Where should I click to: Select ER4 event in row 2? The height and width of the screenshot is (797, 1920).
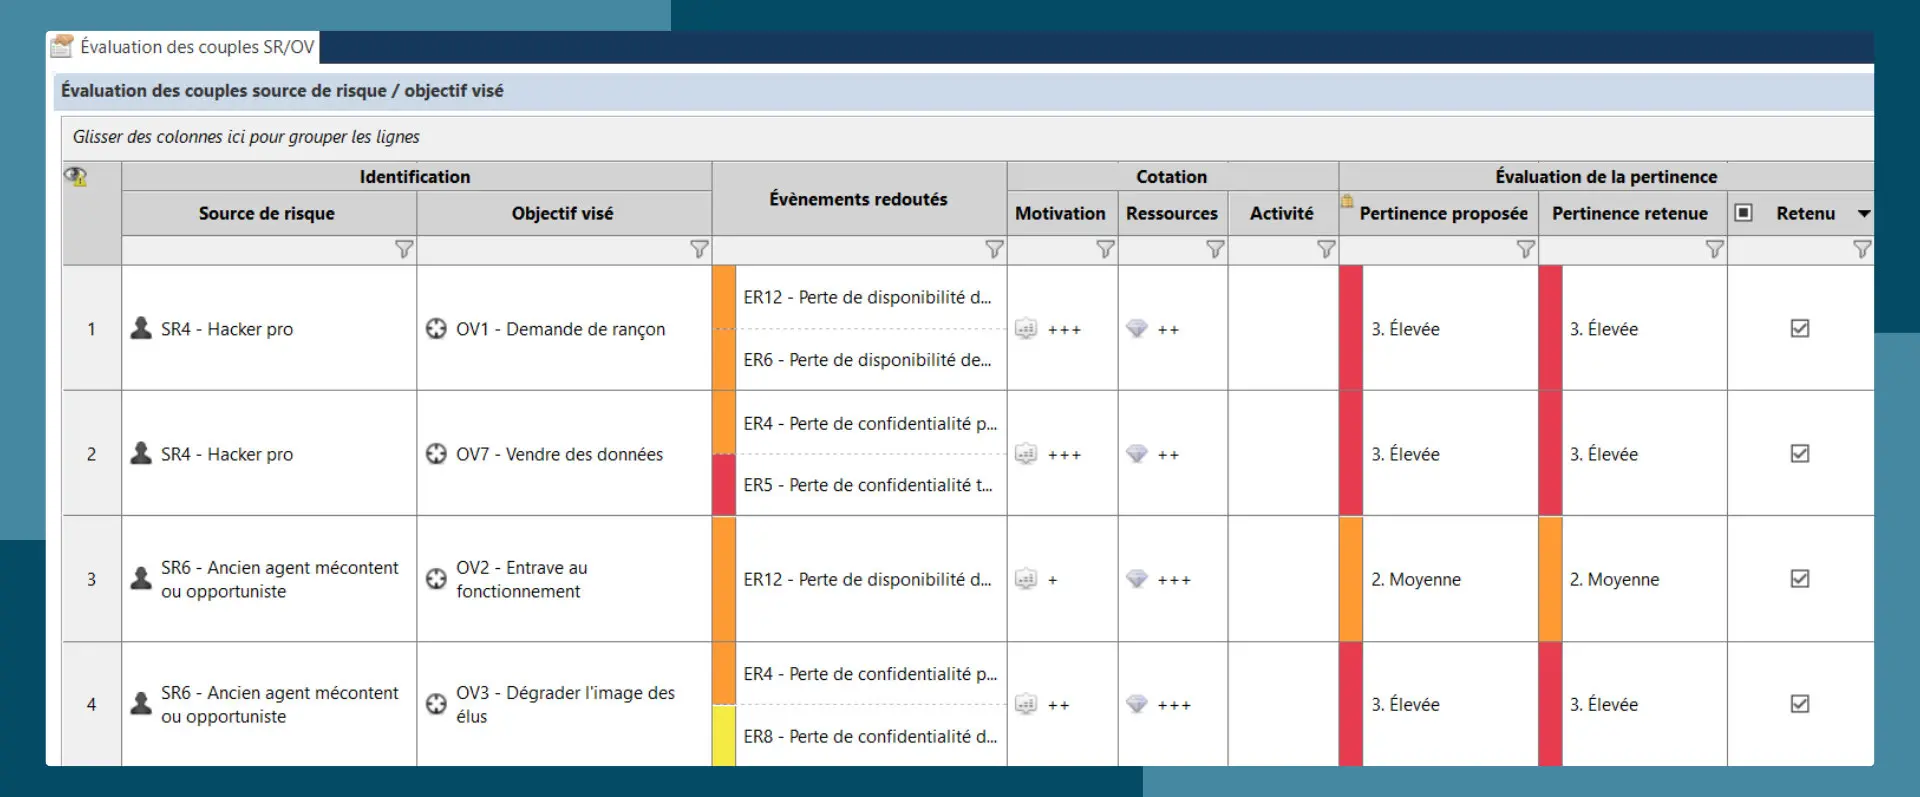click(870, 423)
